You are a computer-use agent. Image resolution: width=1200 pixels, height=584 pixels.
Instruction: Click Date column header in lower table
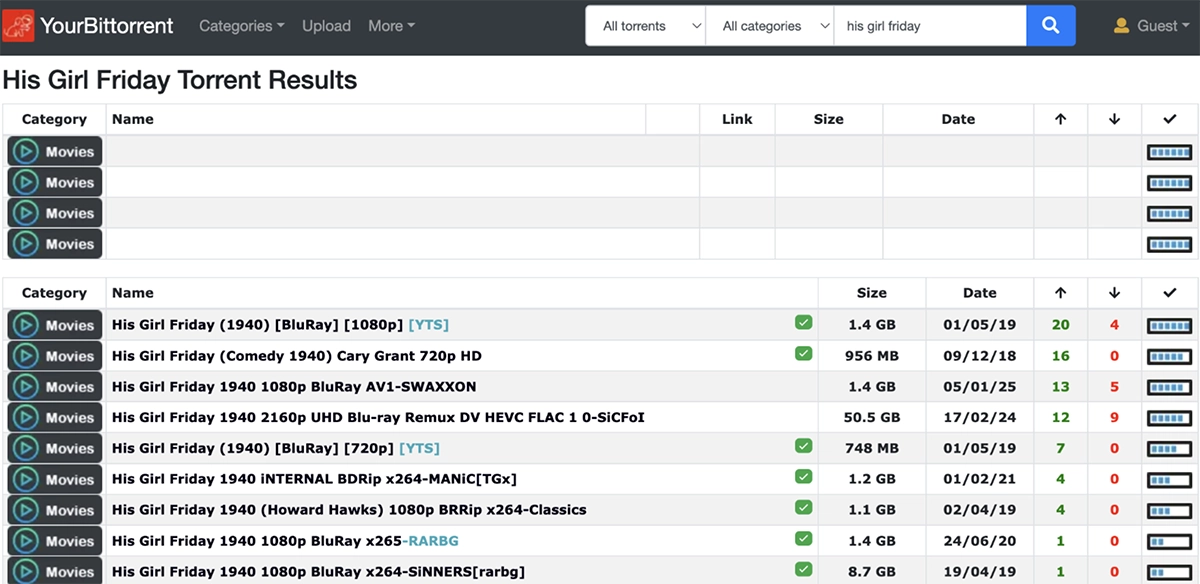click(980, 293)
